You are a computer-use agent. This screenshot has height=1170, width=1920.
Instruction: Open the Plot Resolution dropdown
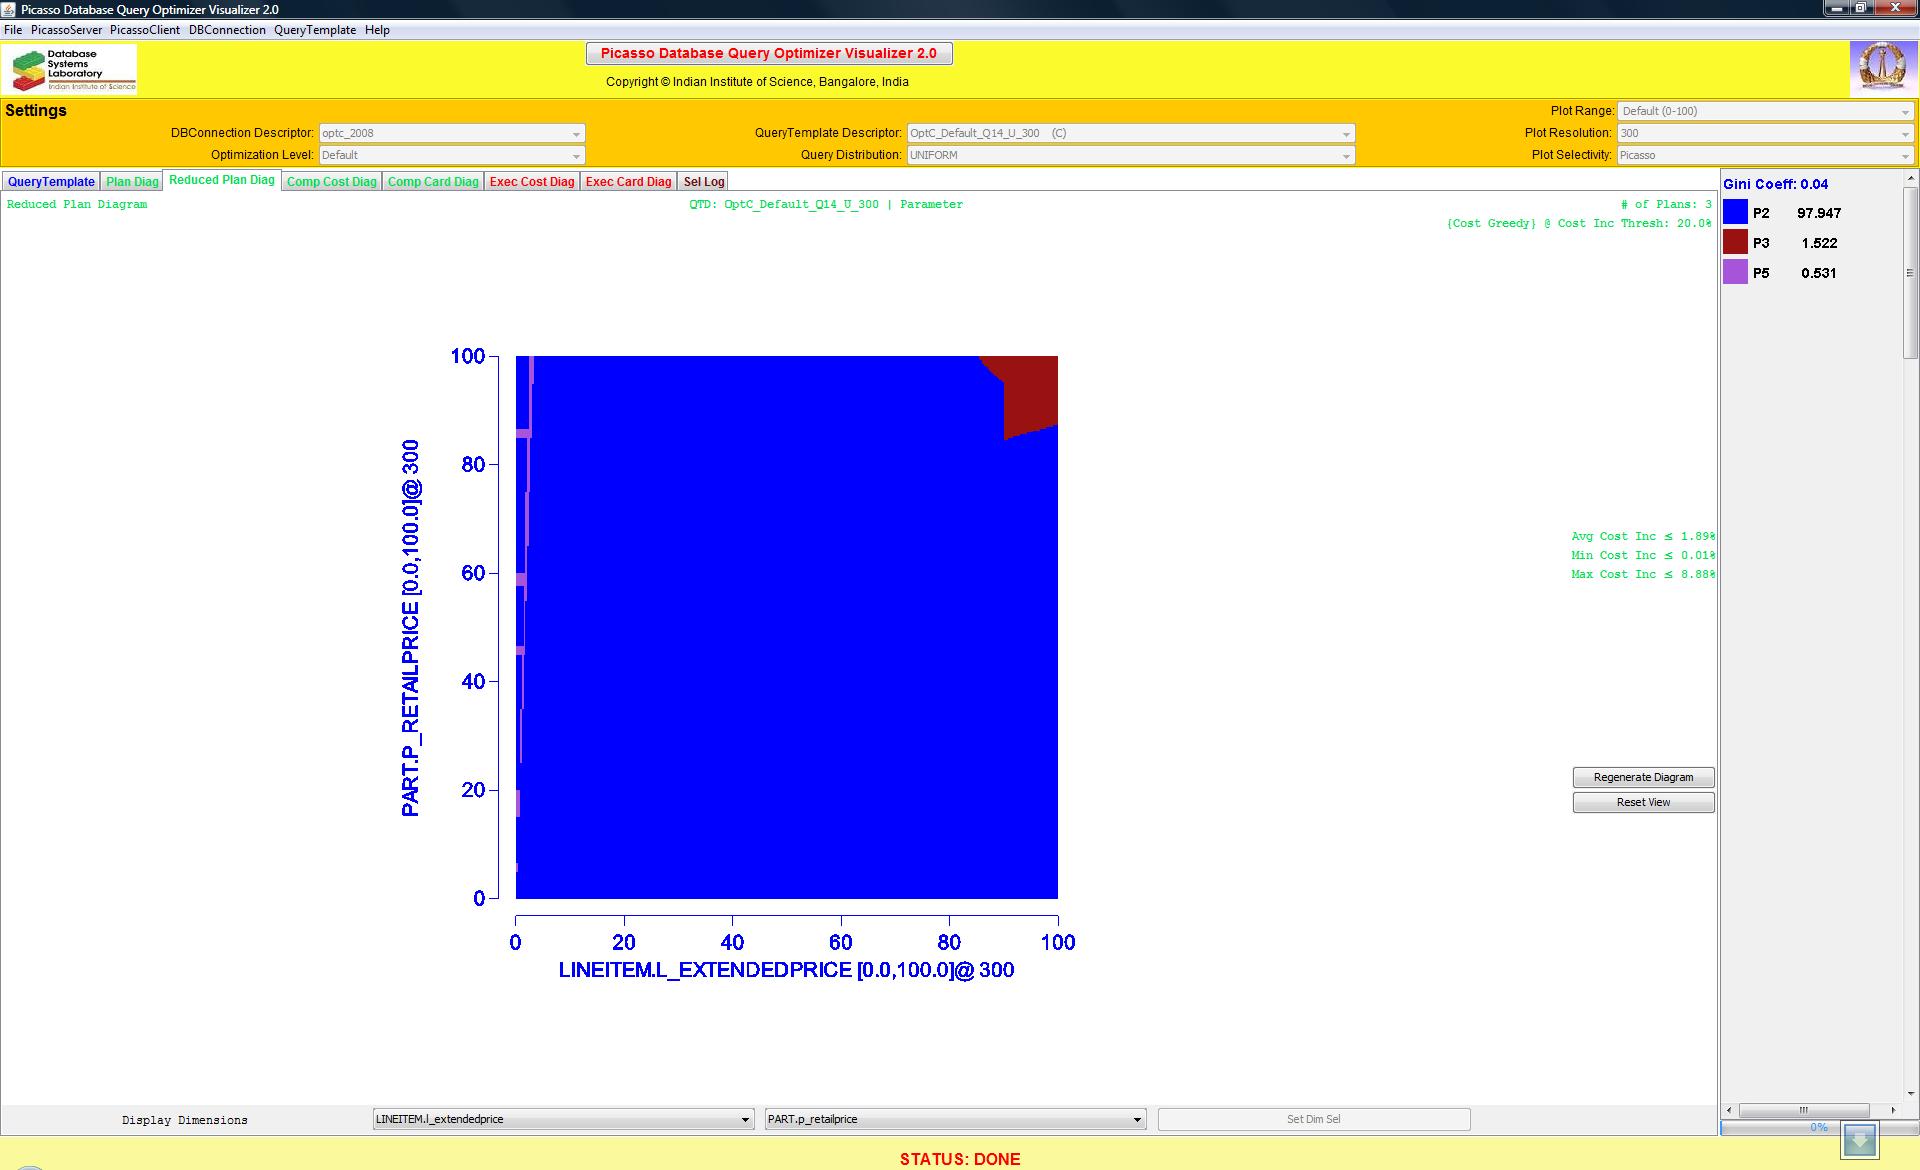(x=1764, y=133)
